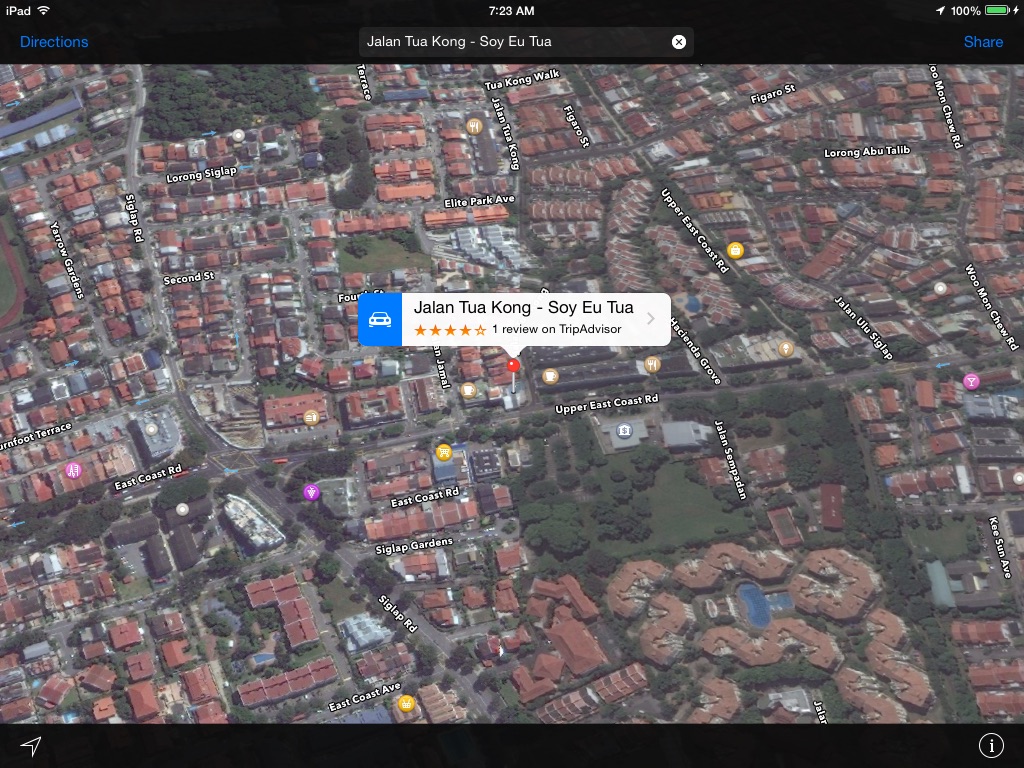Tap the yellow shopping bag marker
This screenshot has width=1024, height=768.
[736, 250]
